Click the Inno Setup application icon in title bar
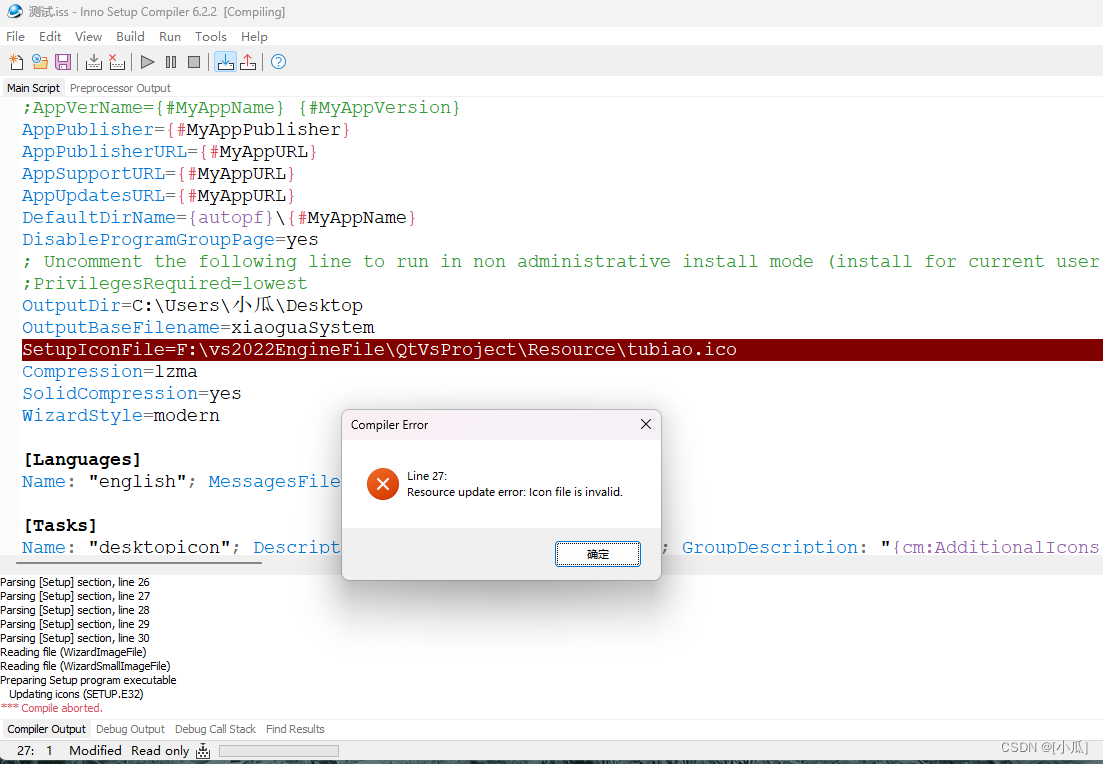 click(15, 11)
